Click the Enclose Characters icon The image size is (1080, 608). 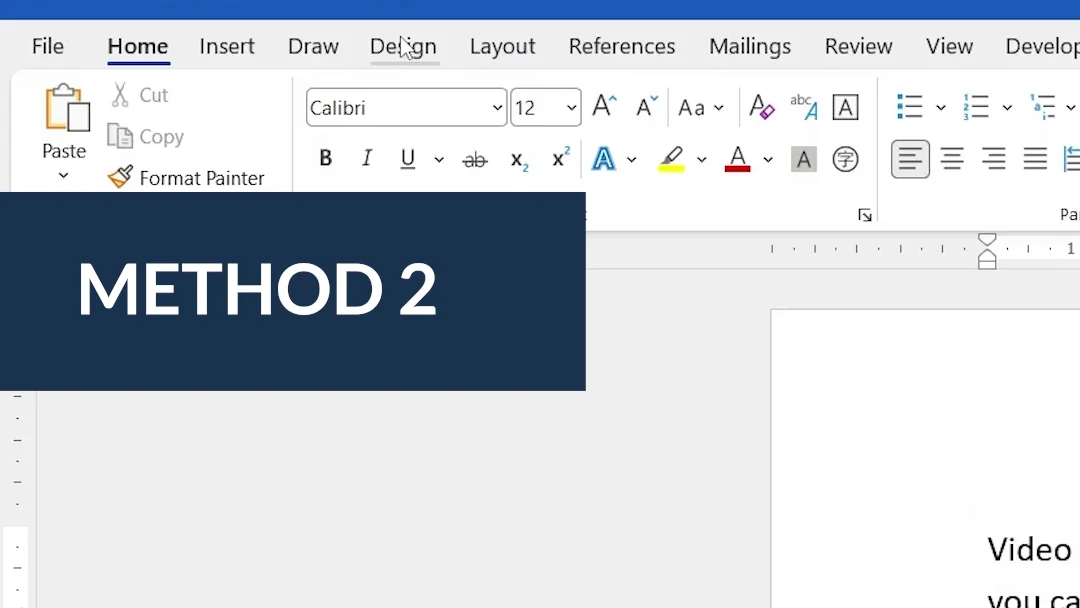pos(845,159)
